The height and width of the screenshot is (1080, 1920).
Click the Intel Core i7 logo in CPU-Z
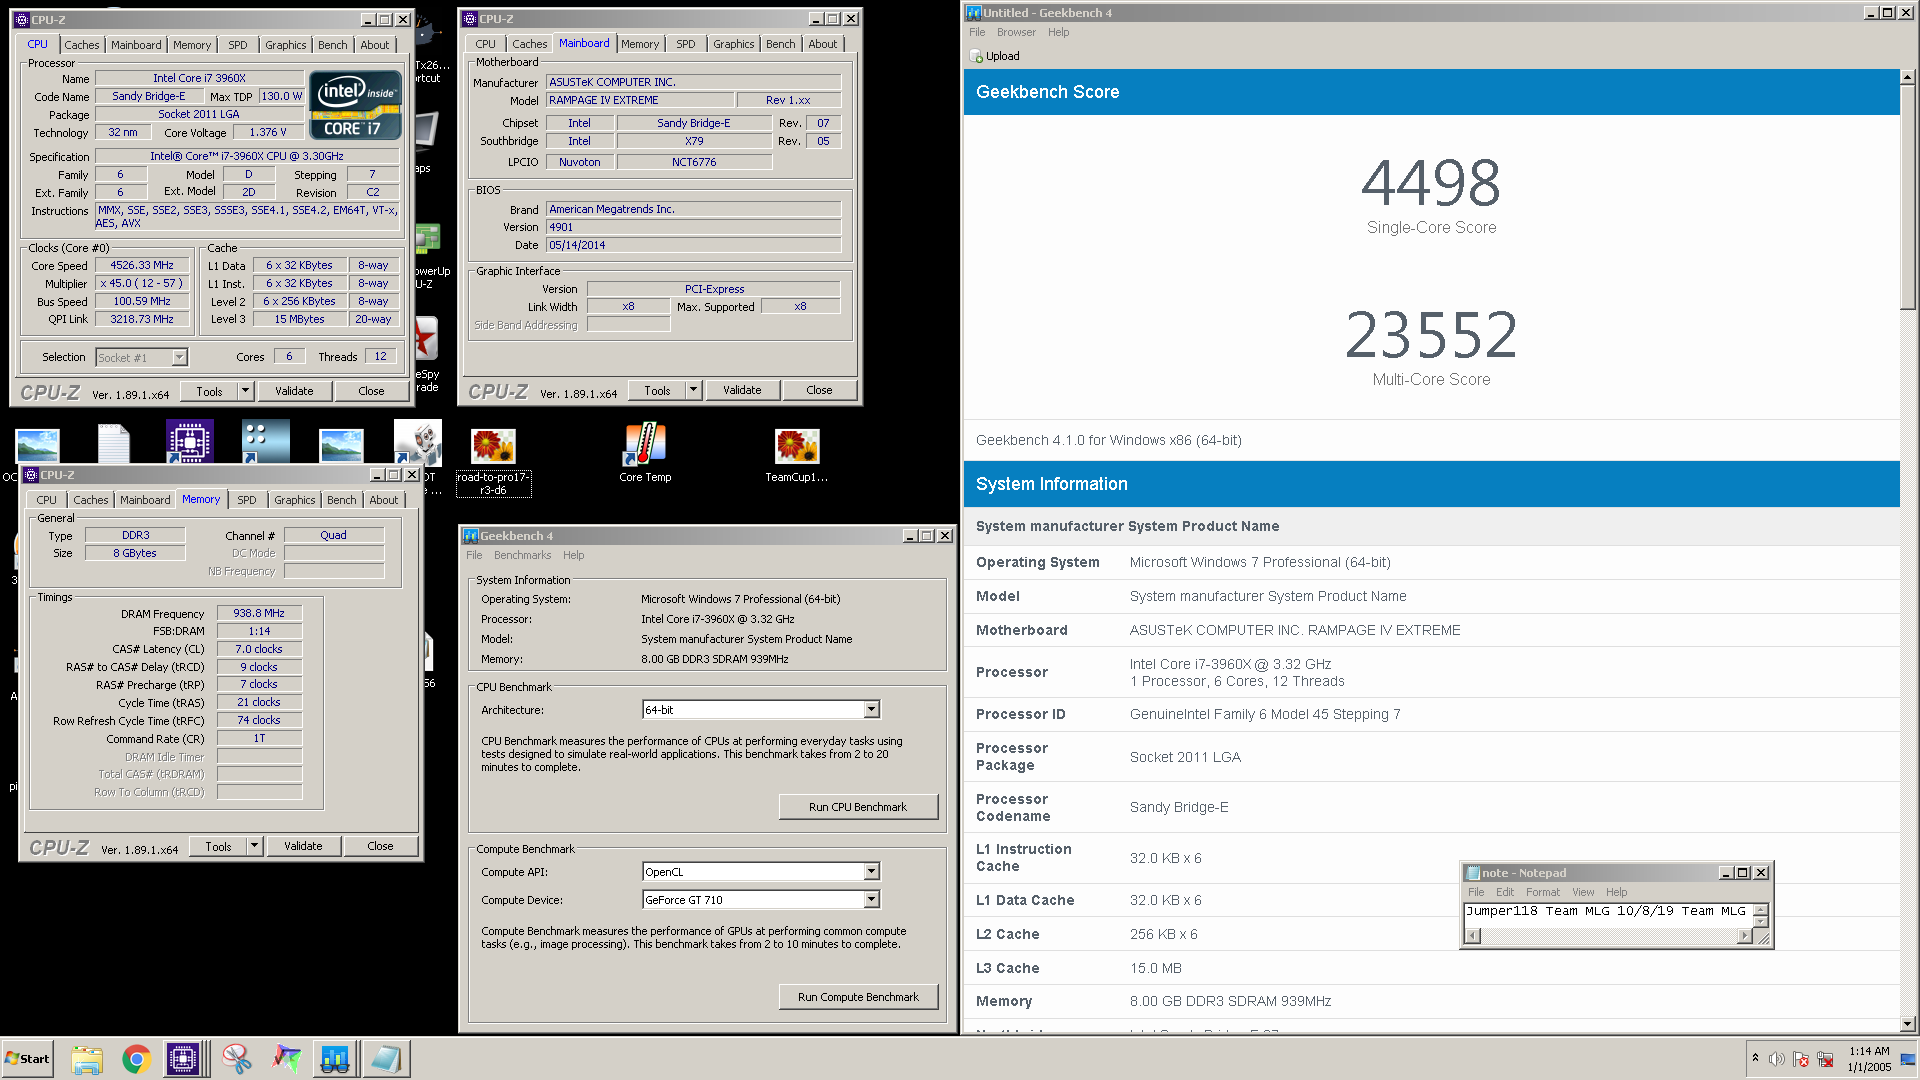356,104
